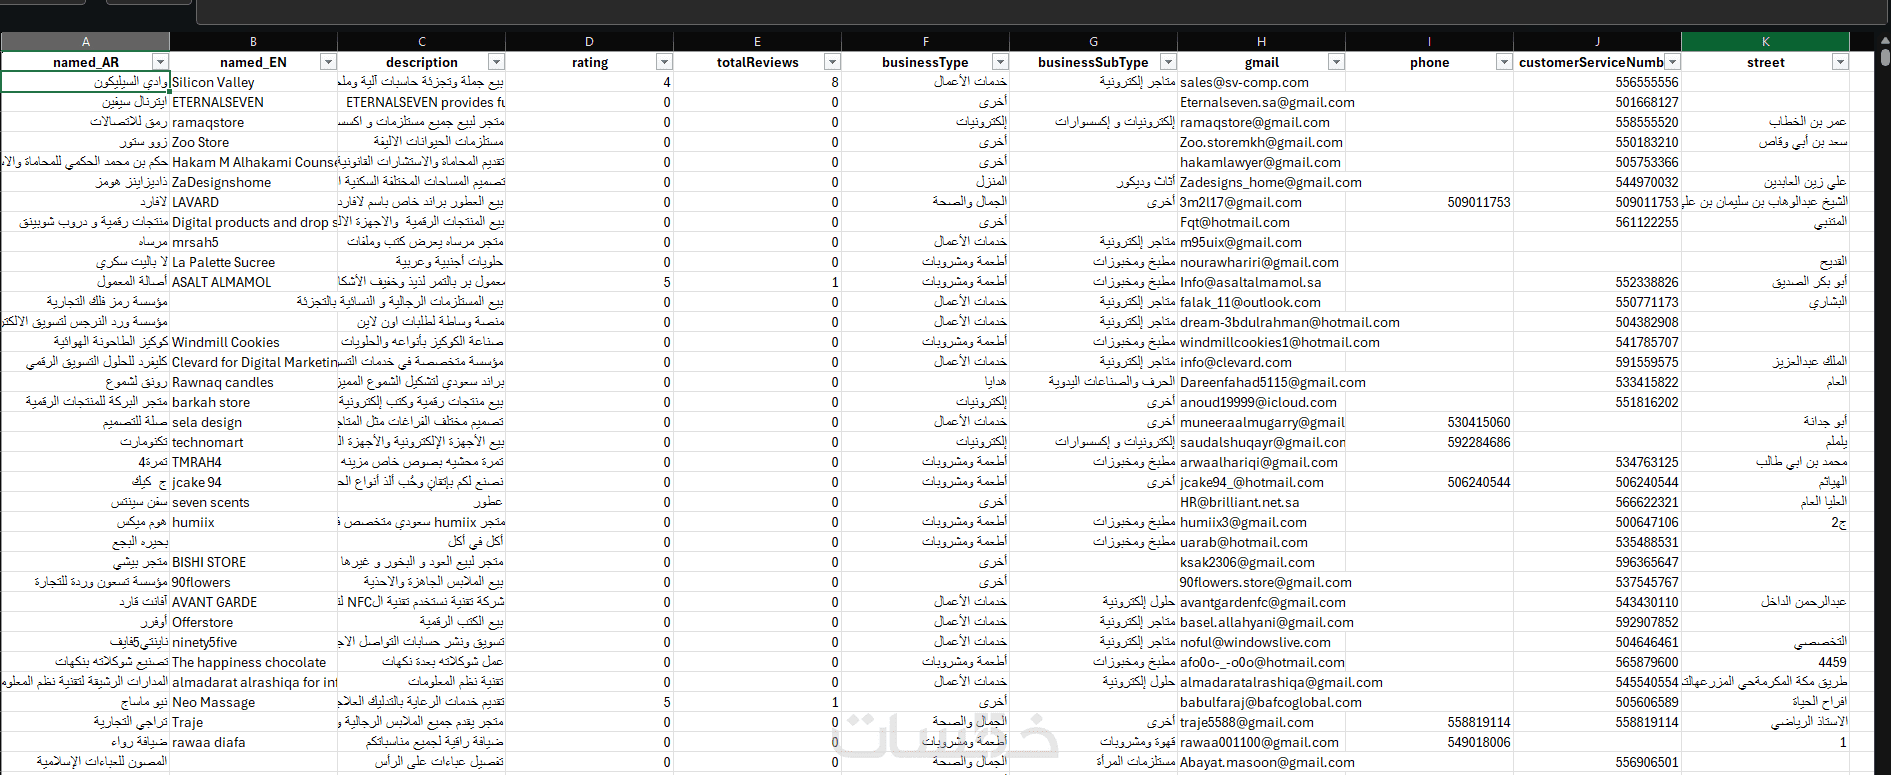Click the vertical scrollbar thumb

1885,57
